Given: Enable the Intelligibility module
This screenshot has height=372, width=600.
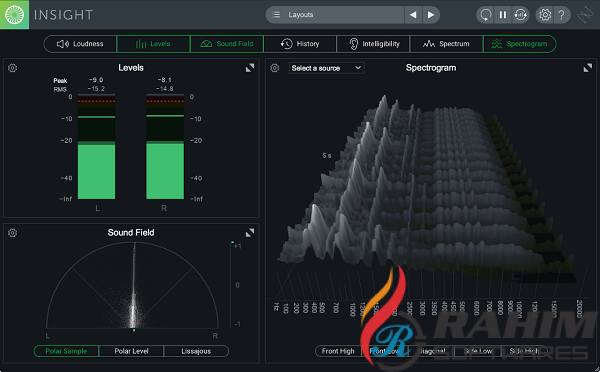Looking at the screenshot, I should pos(373,44).
